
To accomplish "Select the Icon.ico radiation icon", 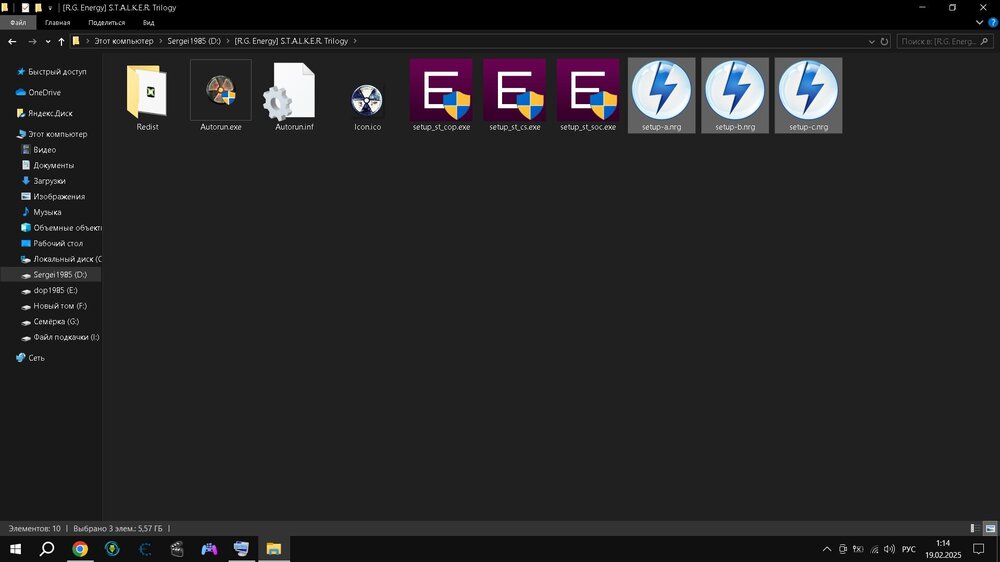I will [367, 101].
